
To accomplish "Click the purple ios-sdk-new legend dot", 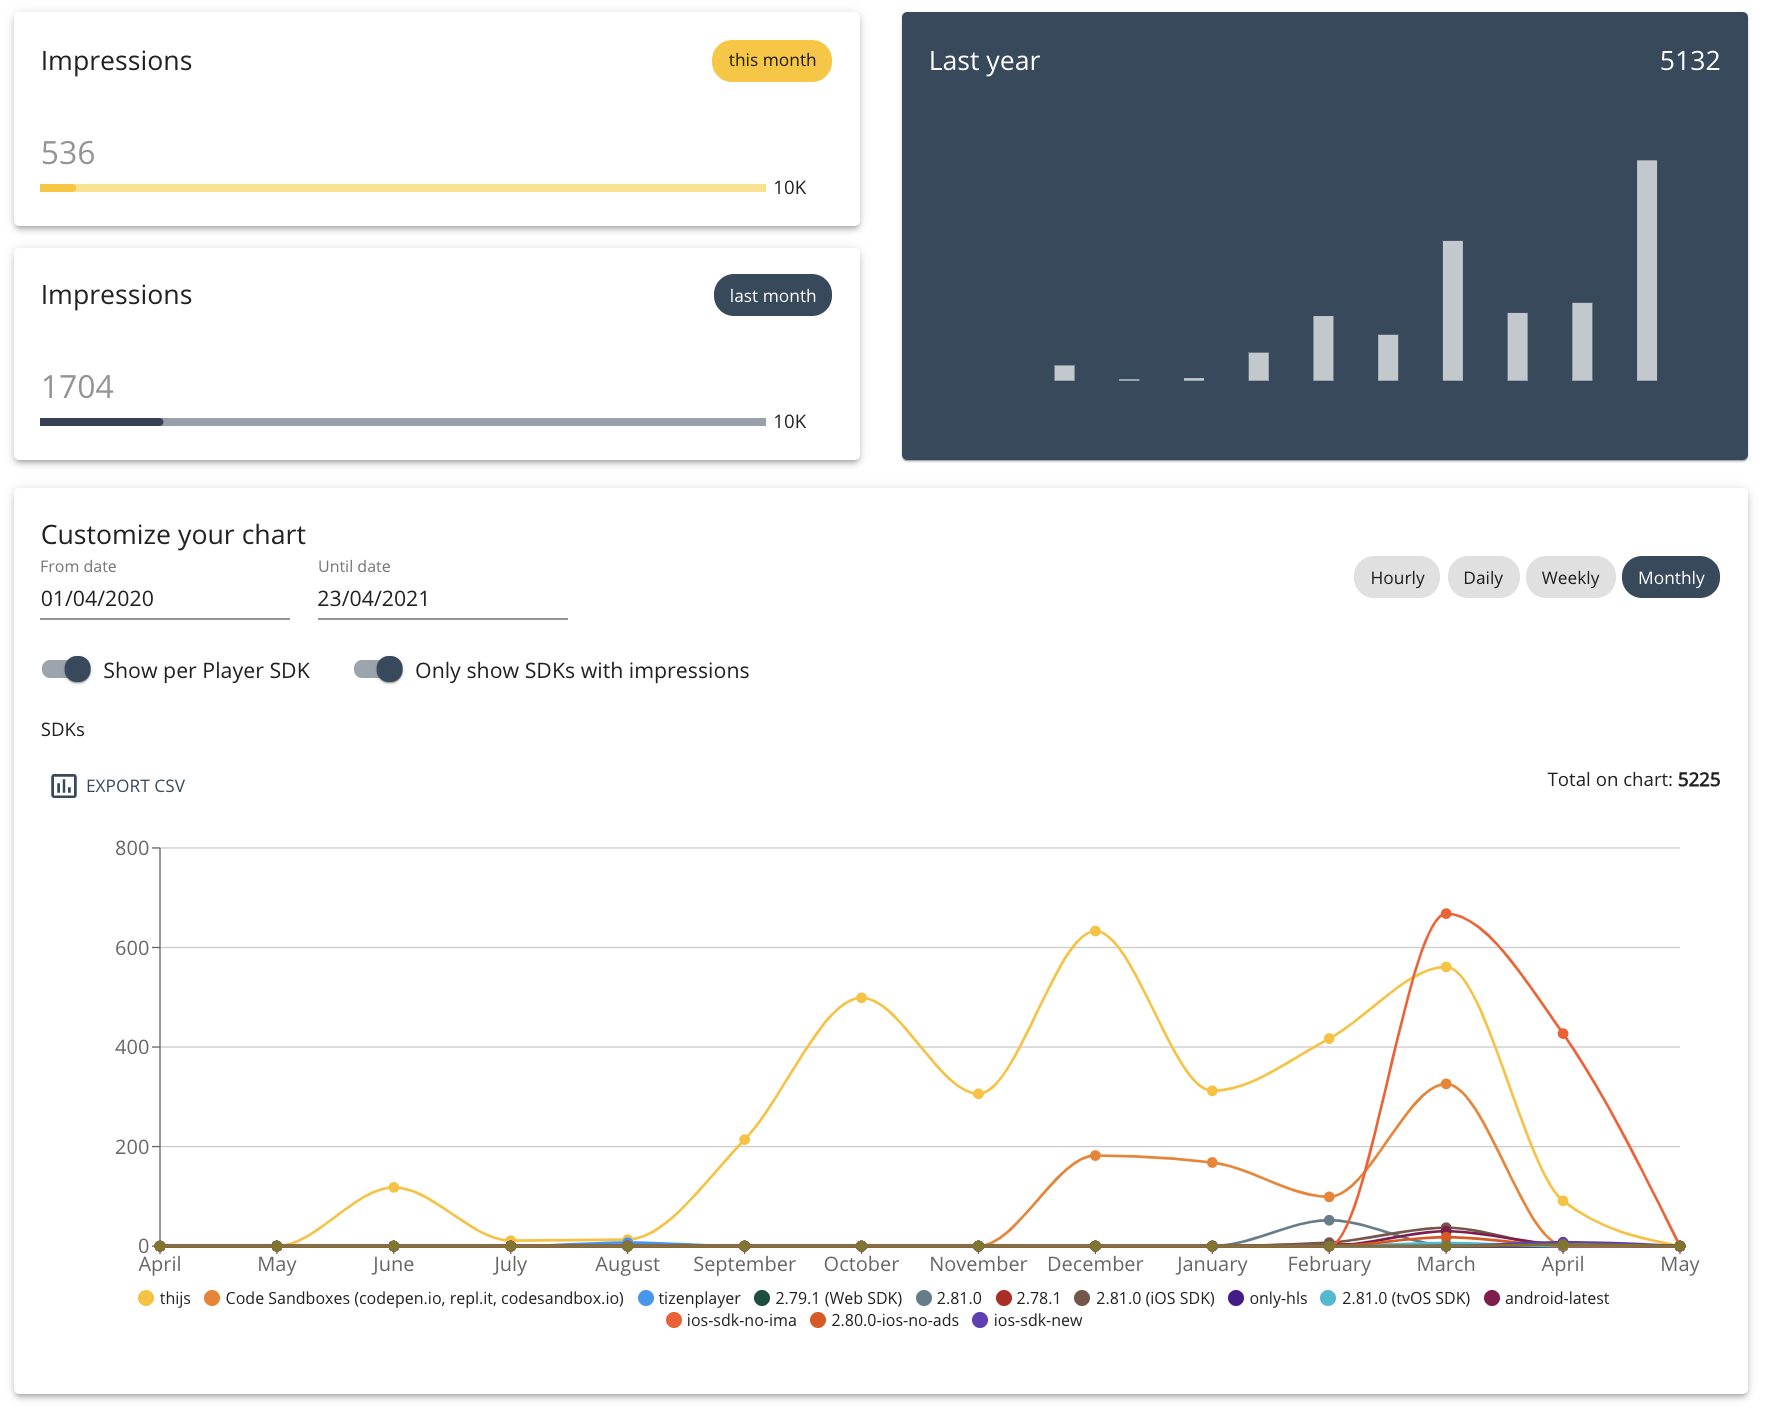I will (978, 1320).
